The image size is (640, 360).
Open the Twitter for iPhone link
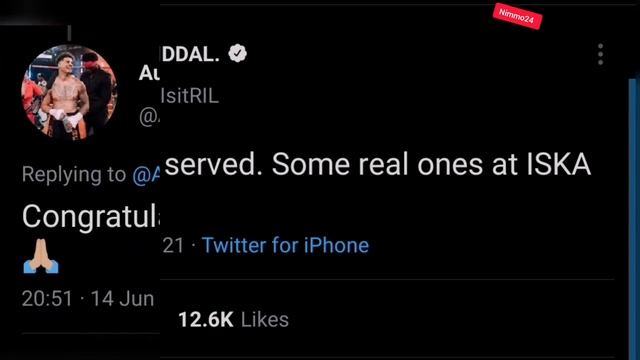(x=285, y=245)
